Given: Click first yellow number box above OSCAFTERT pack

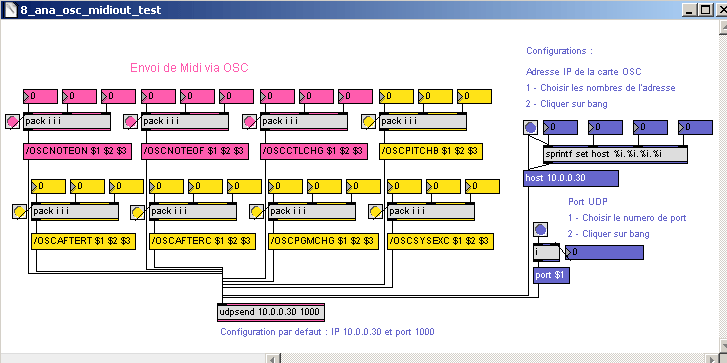Looking at the screenshot, I should [49, 186].
